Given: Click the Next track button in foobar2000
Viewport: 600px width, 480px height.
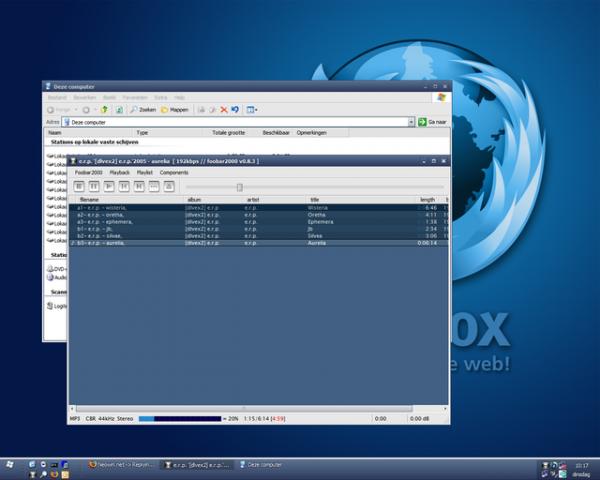Looking at the screenshot, I should coord(139,186).
